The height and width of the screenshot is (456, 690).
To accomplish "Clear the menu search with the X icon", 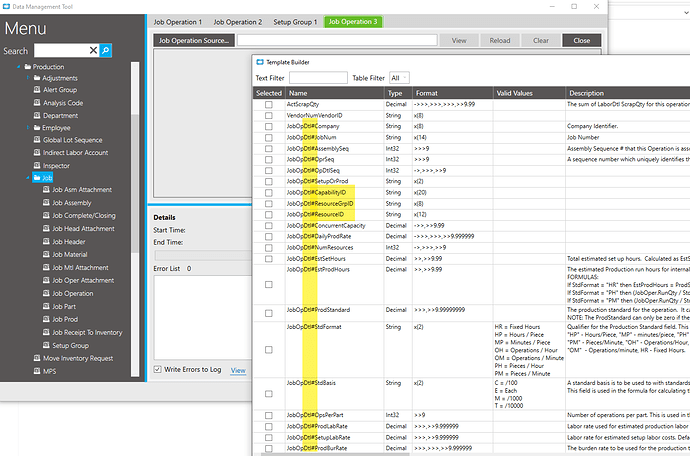I will click(x=93, y=51).
